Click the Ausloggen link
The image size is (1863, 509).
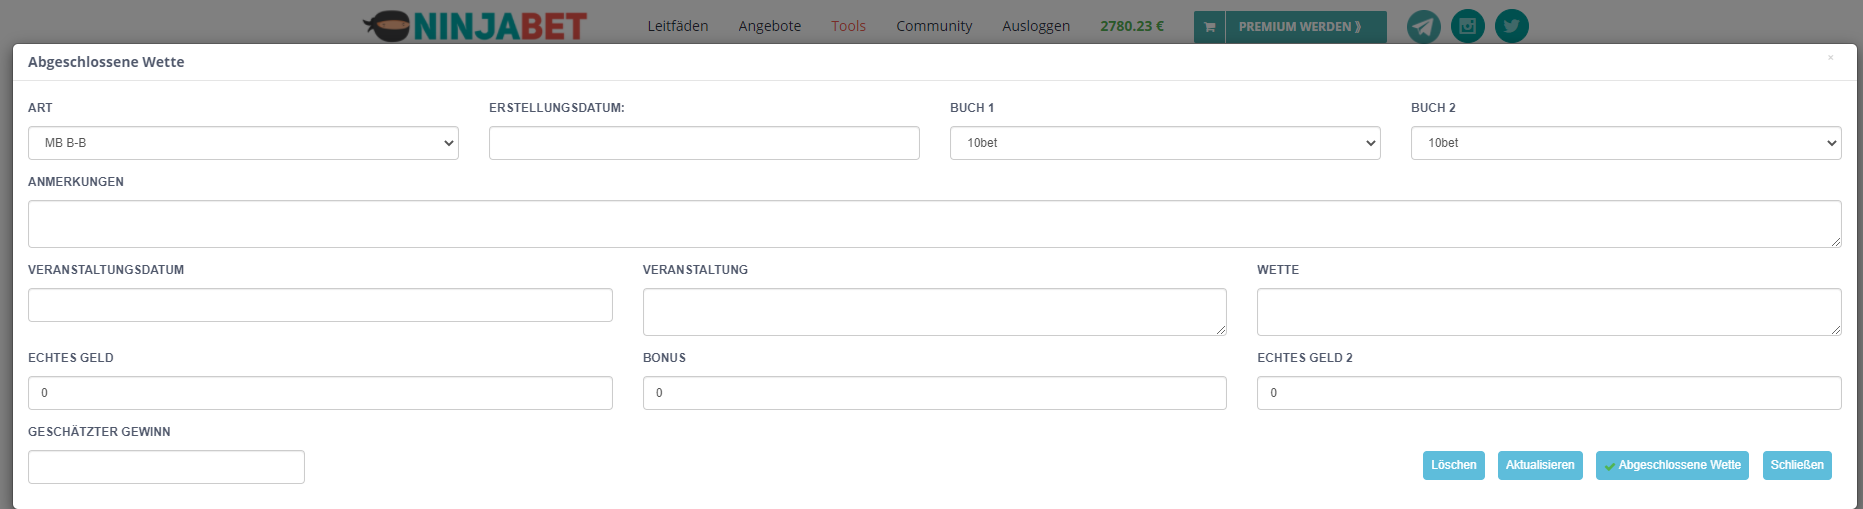pyautogui.click(x=1036, y=26)
